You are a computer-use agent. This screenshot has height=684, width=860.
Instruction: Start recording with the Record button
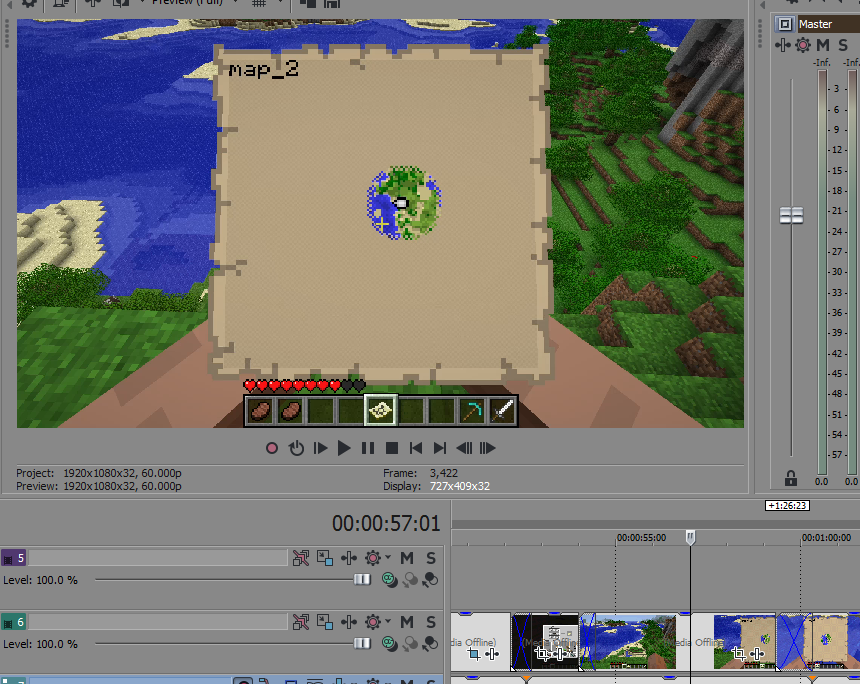[271, 448]
